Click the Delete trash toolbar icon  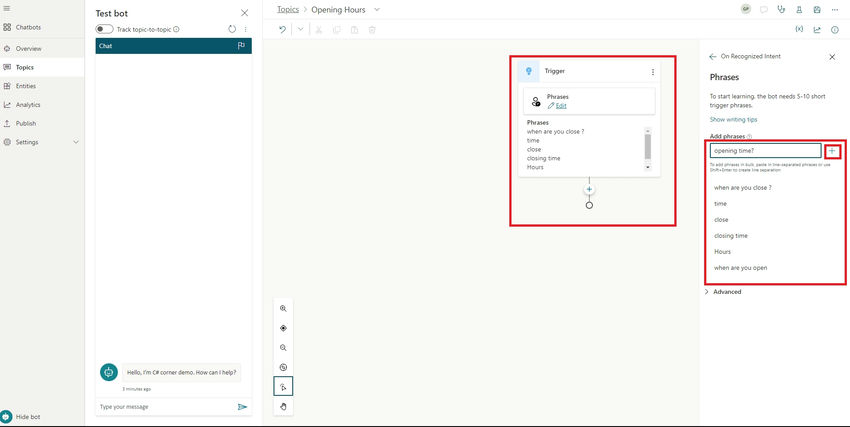click(x=372, y=30)
